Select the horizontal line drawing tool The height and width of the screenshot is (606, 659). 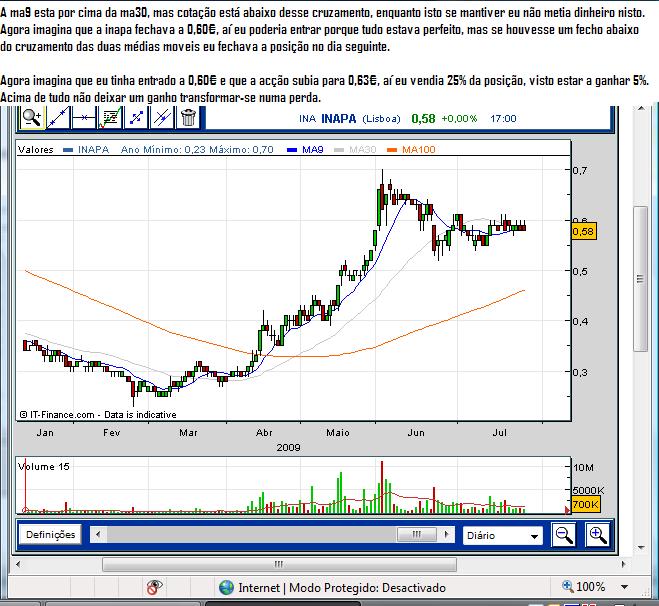coord(84,118)
